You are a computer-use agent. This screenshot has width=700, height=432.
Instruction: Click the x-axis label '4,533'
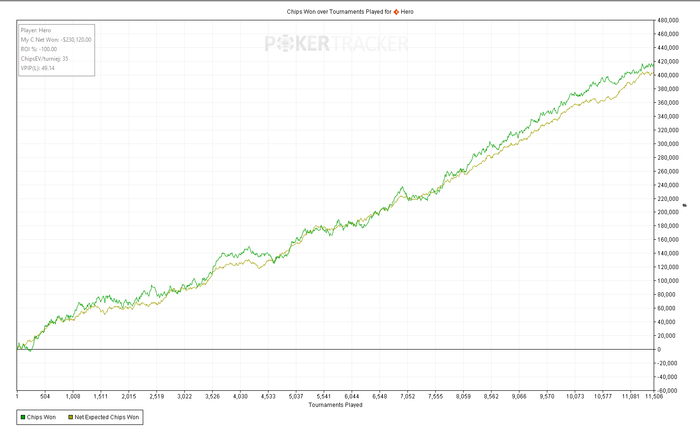point(268,396)
